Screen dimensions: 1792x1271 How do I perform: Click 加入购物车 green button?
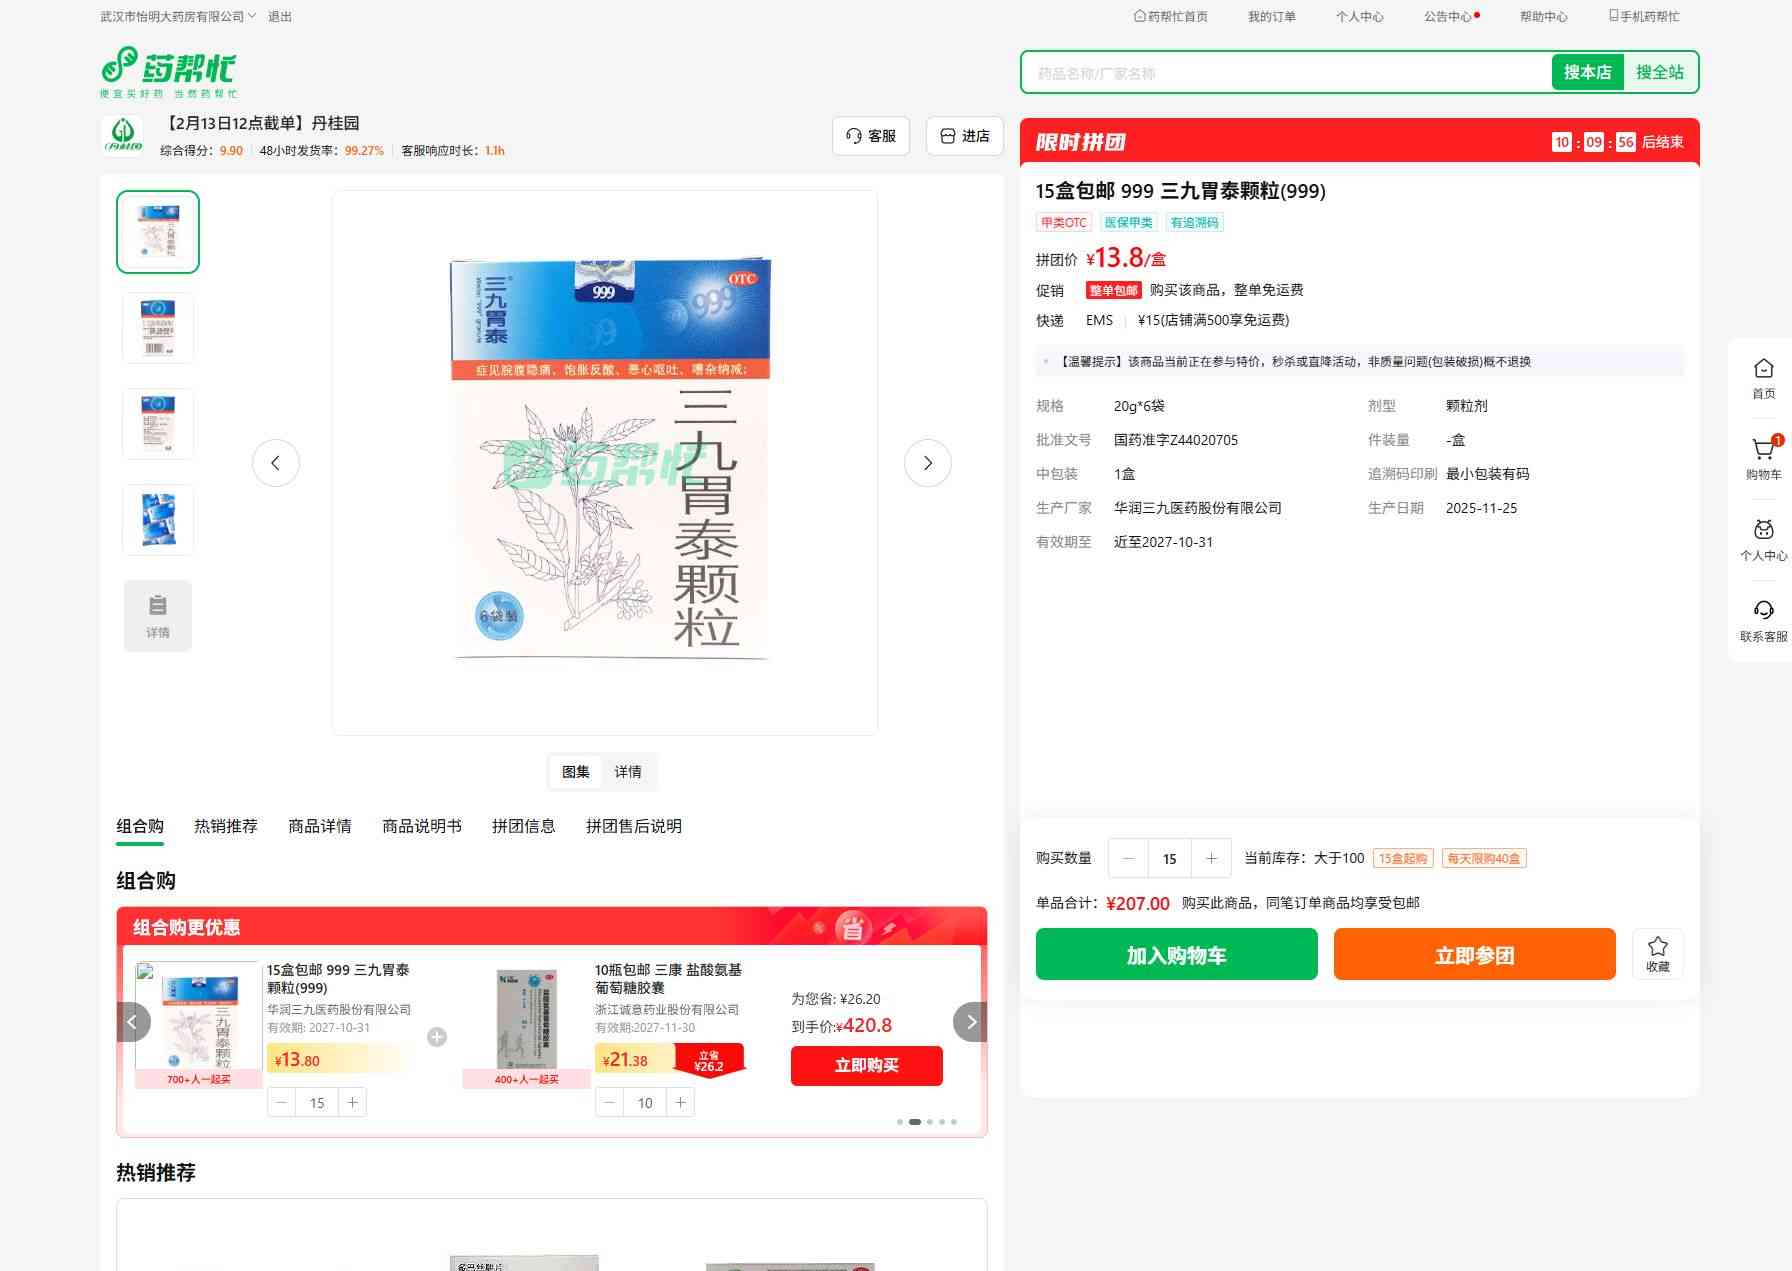pos(1176,954)
